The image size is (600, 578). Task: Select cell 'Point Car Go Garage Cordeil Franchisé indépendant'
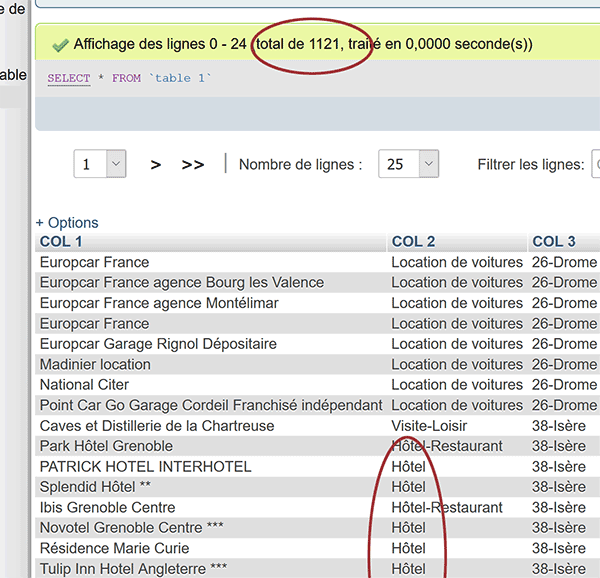point(210,405)
